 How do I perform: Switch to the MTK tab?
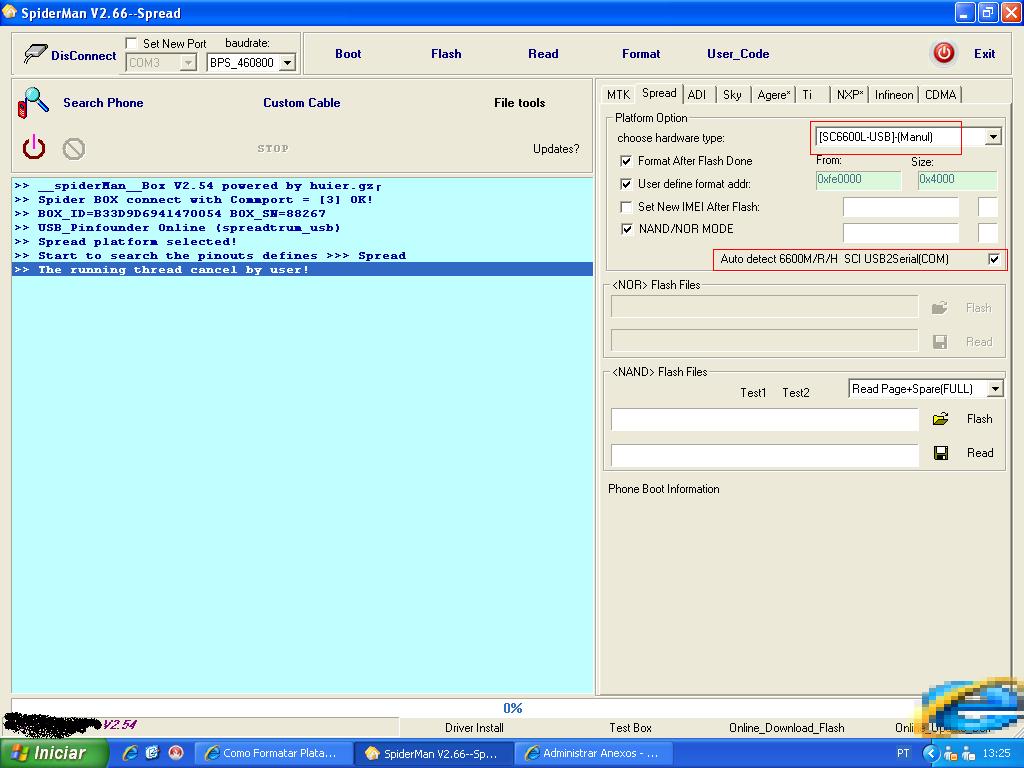618,95
